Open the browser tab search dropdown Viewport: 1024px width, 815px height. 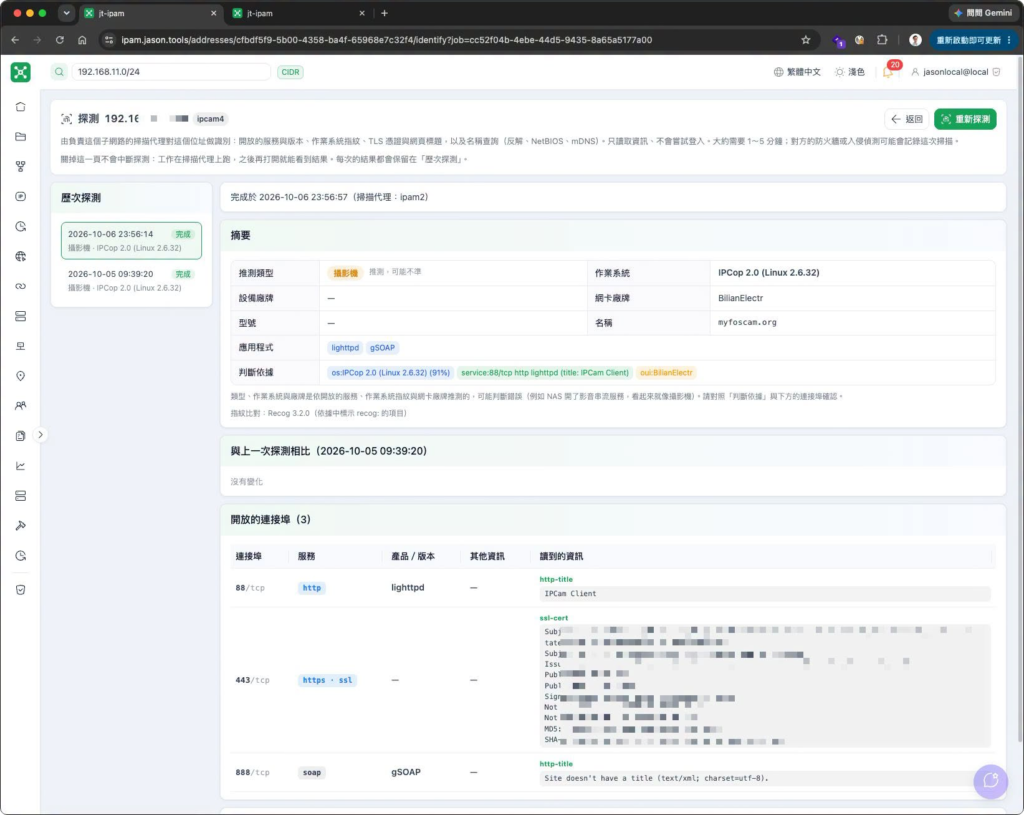66,13
